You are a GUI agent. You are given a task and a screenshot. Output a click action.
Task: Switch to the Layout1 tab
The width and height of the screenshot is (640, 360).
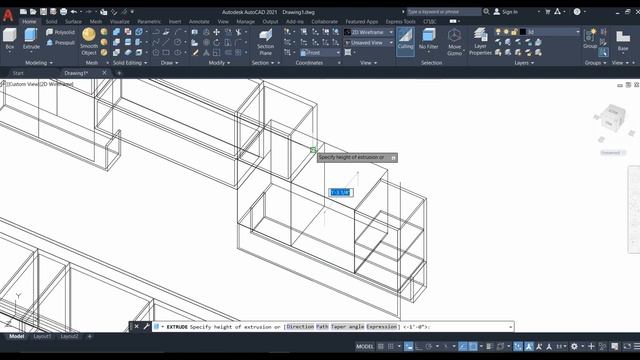click(42, 336)
